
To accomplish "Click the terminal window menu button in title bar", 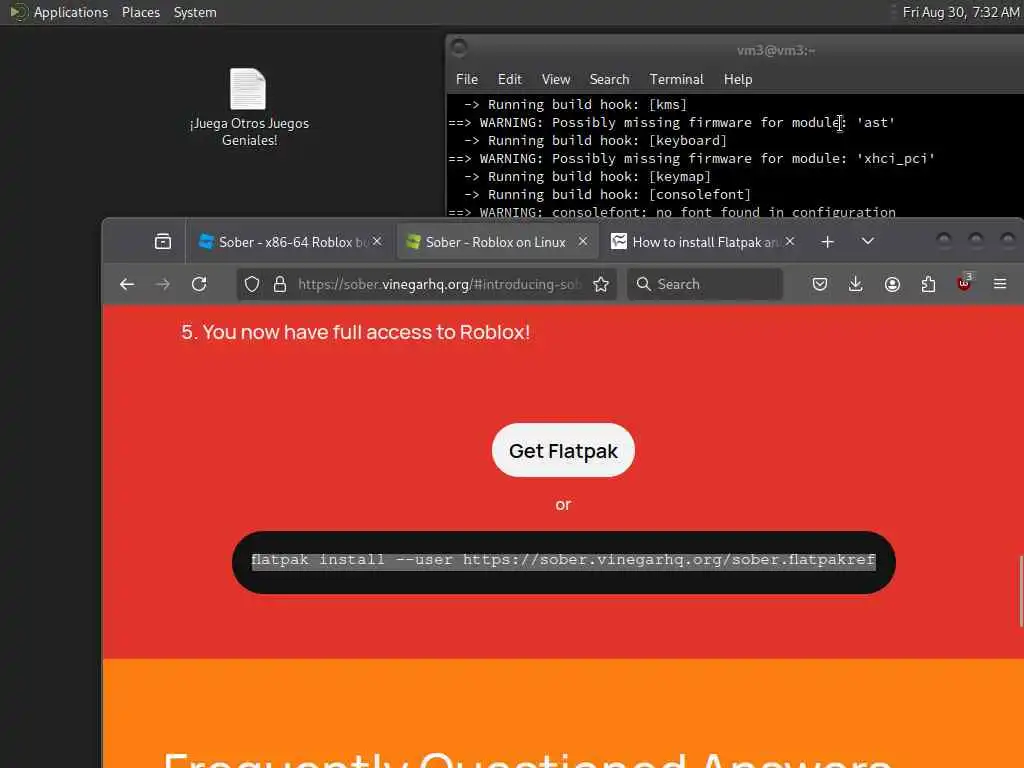I will tap(459, 48).
